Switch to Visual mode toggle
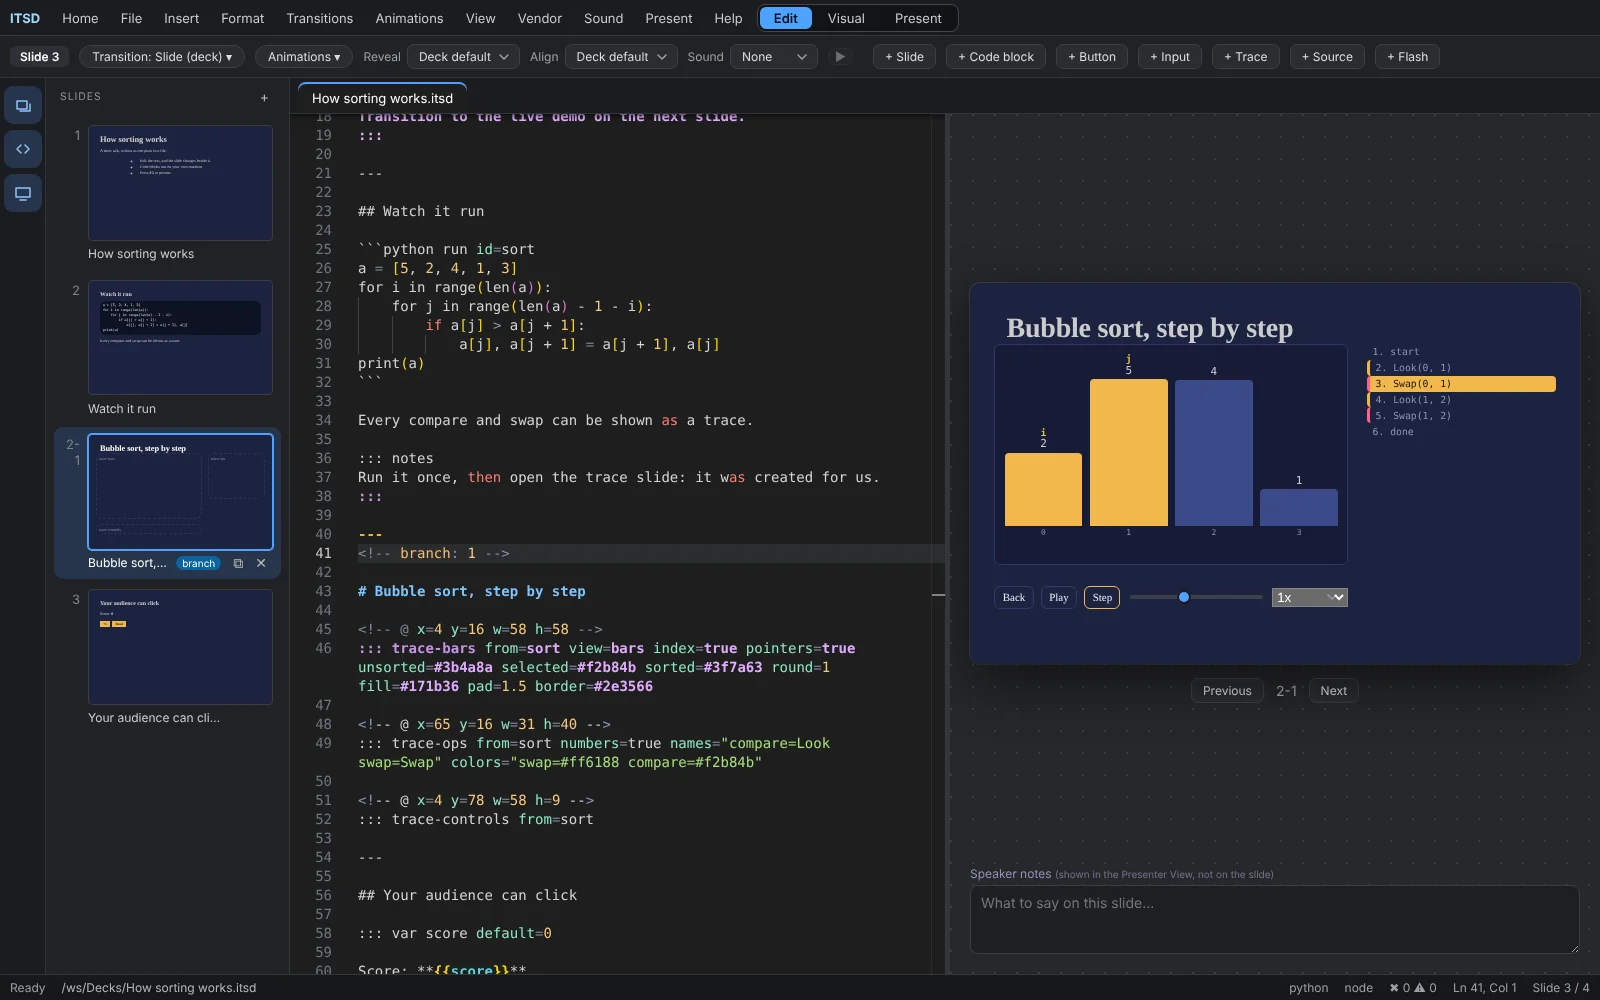This screenshot has width=1600, height=1000. click(846, 18)
